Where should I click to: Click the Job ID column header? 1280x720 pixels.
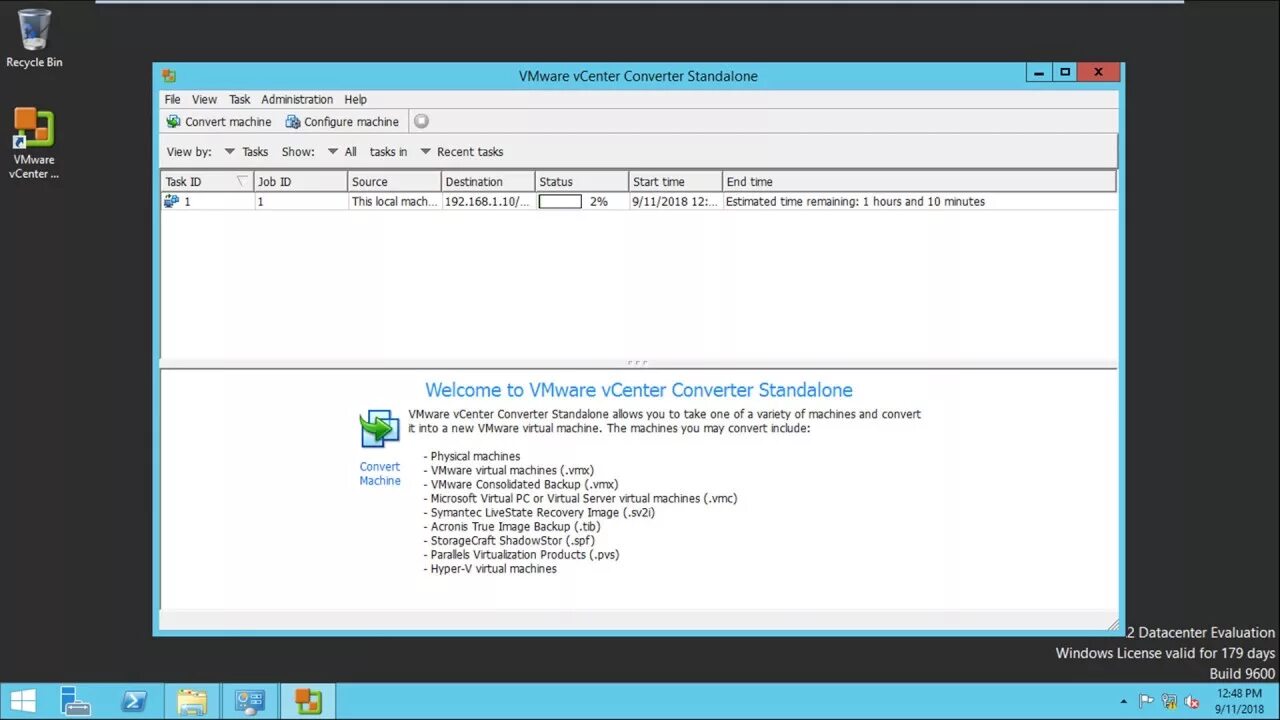click(300, 181)
